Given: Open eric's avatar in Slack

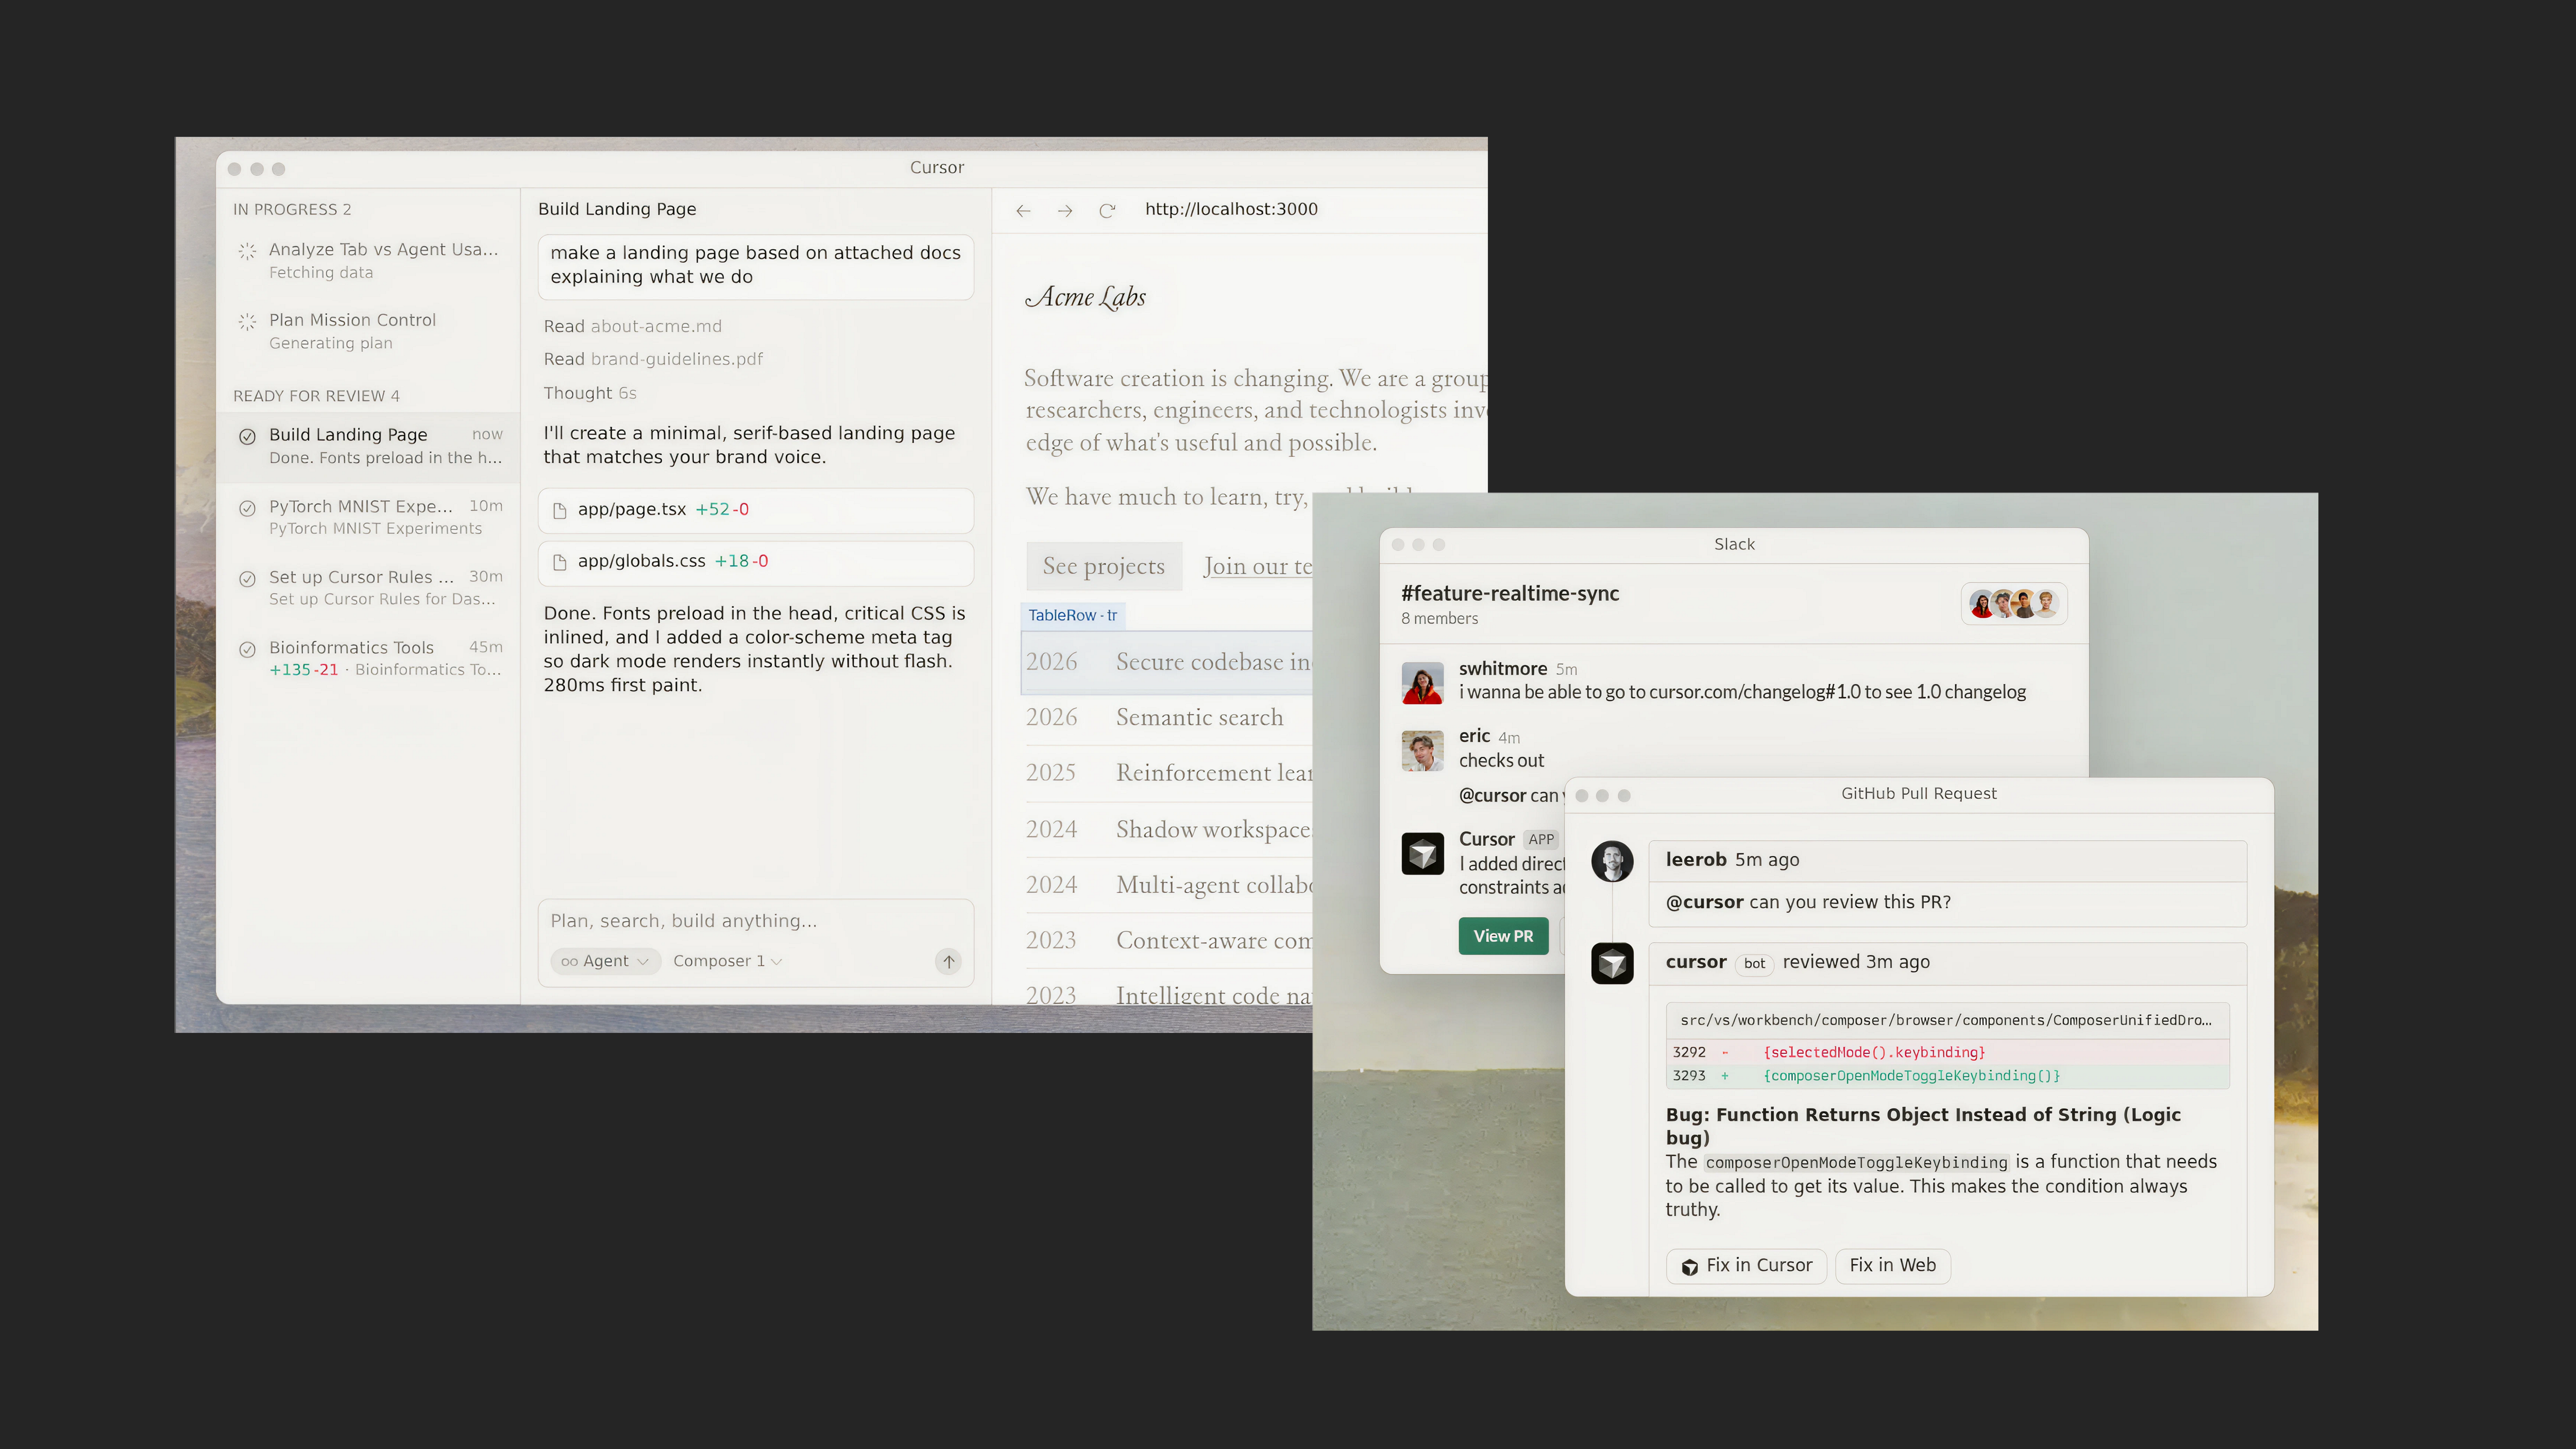Looking at the screenshot, I should [1422, 750].
